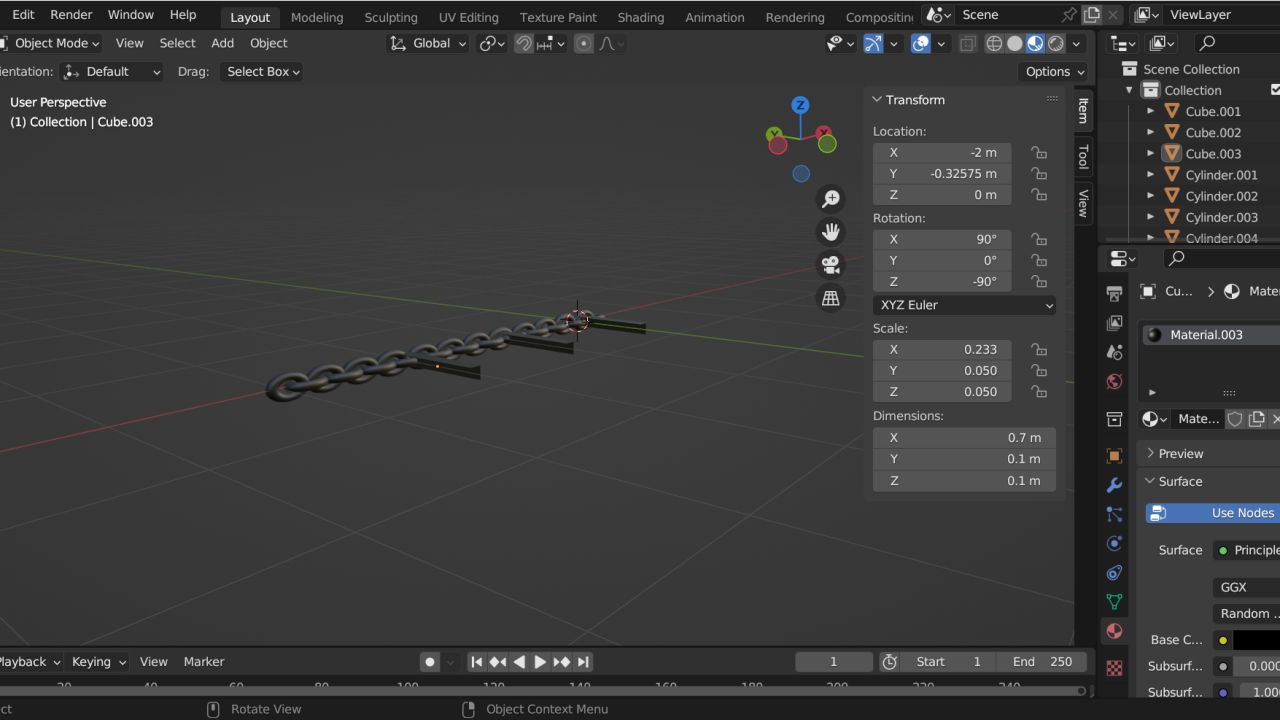Viewport: 1280px width, 720px height.
Task: Click the new scene icon
Action: (x=1091, y=15)
